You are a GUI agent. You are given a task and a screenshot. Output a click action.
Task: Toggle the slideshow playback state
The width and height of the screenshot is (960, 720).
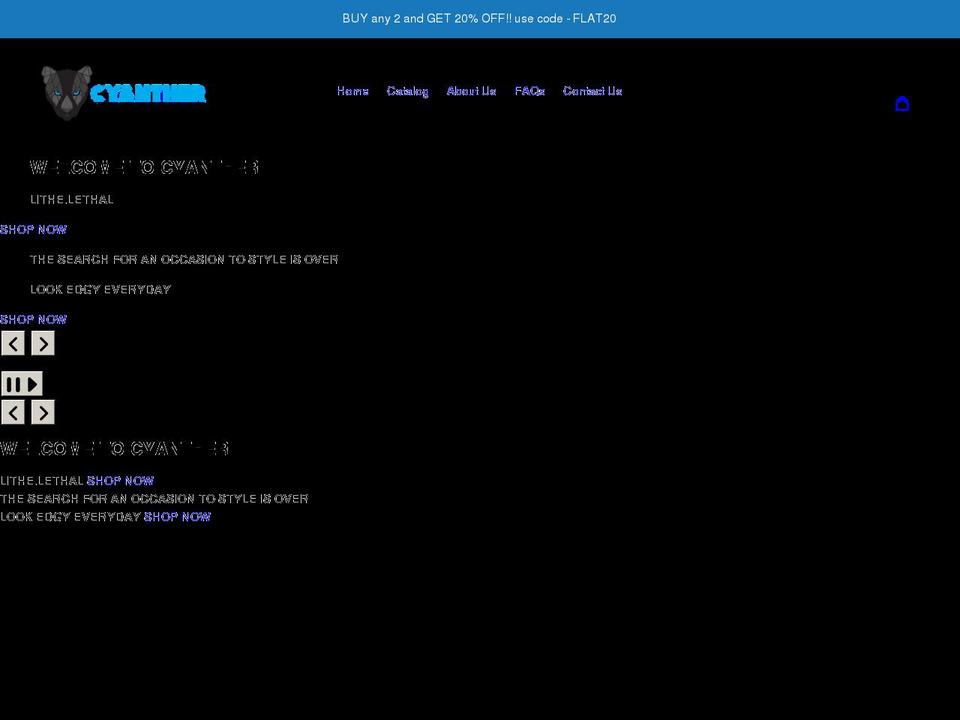[22, 384]
